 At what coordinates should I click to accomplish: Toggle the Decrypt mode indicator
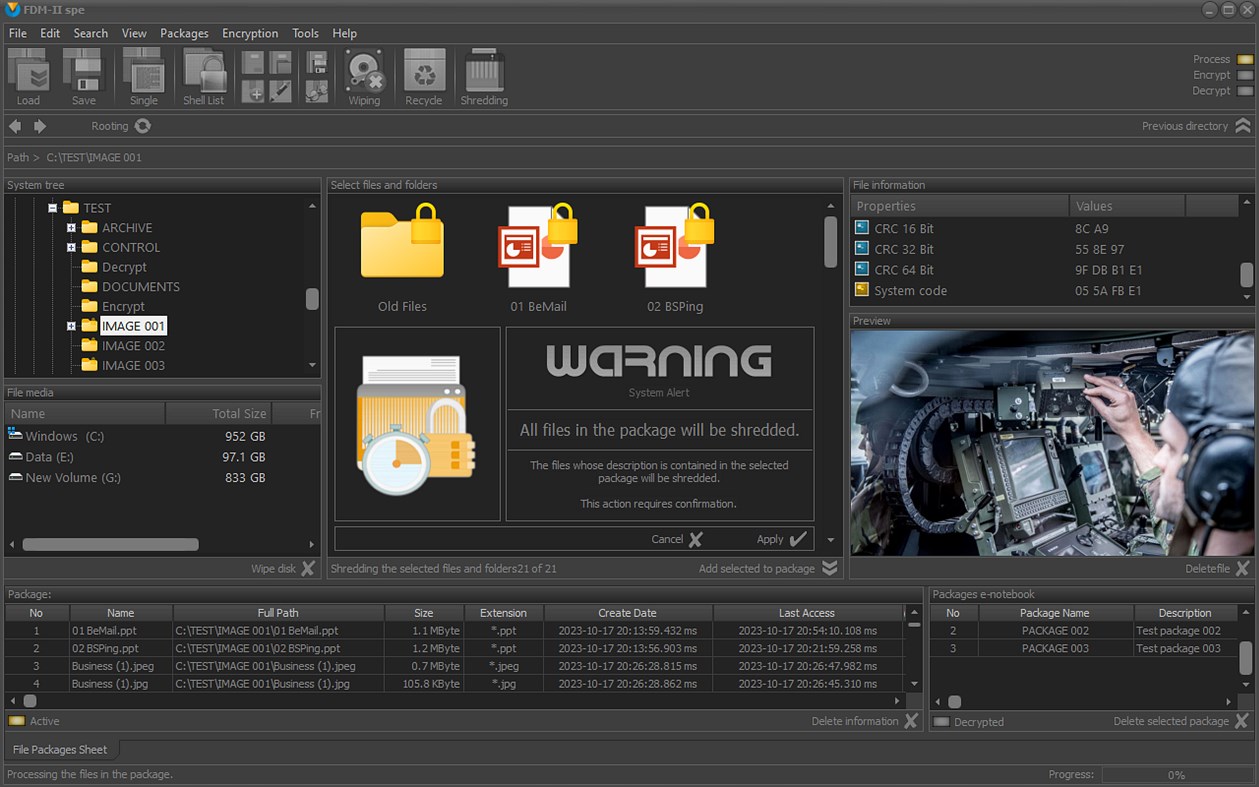pos(1244,91)
